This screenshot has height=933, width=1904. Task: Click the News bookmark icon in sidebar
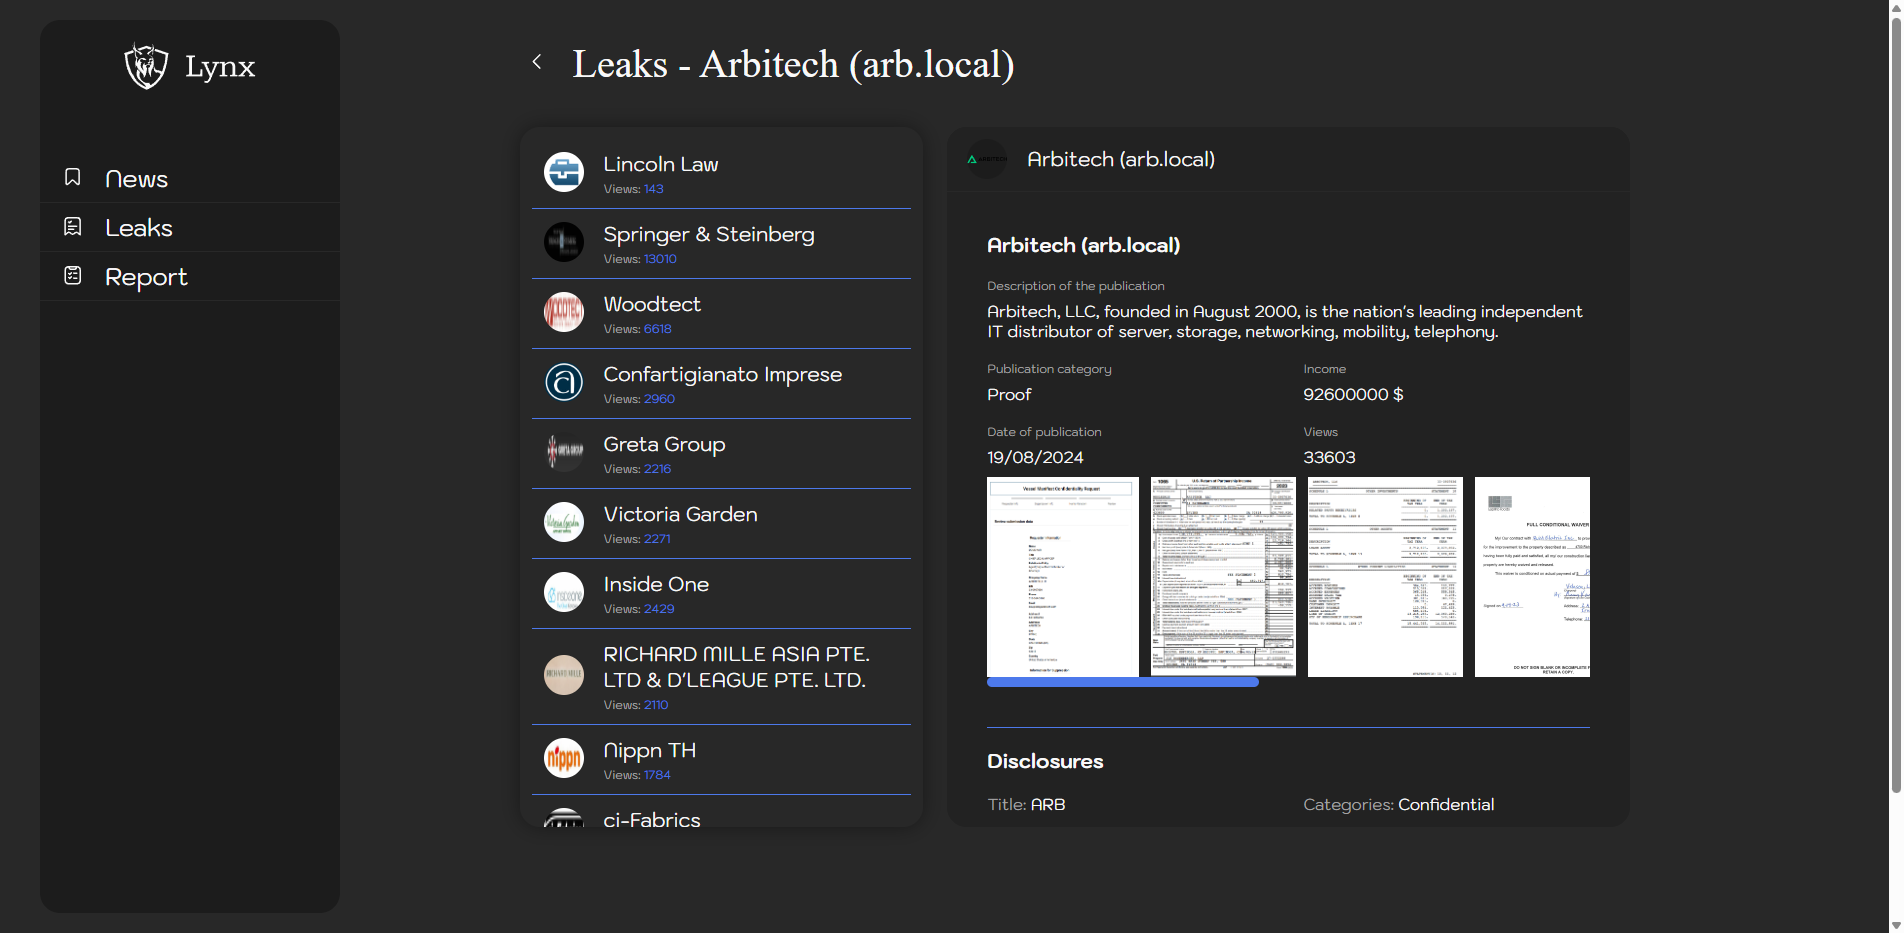coord(73,177)
